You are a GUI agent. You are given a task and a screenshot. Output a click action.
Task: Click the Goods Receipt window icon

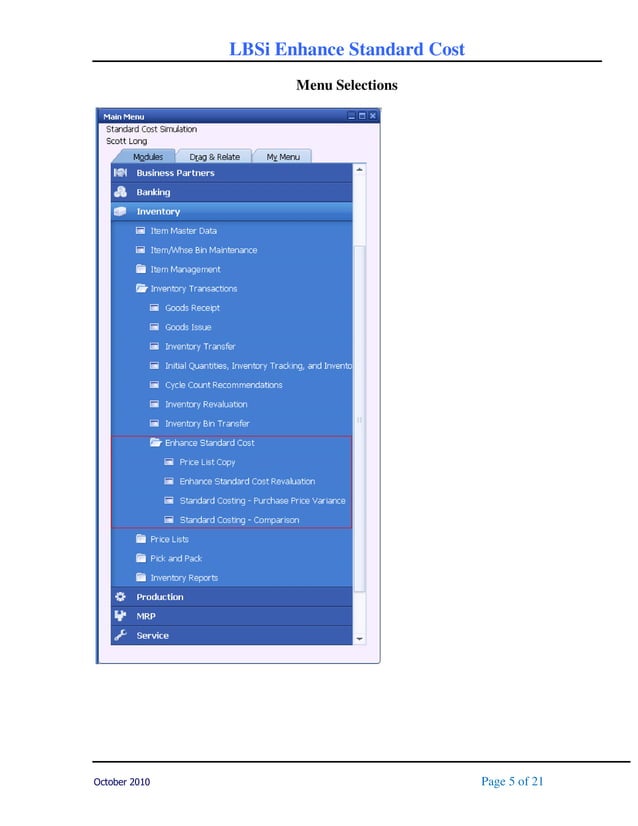[x=154, y=308]
